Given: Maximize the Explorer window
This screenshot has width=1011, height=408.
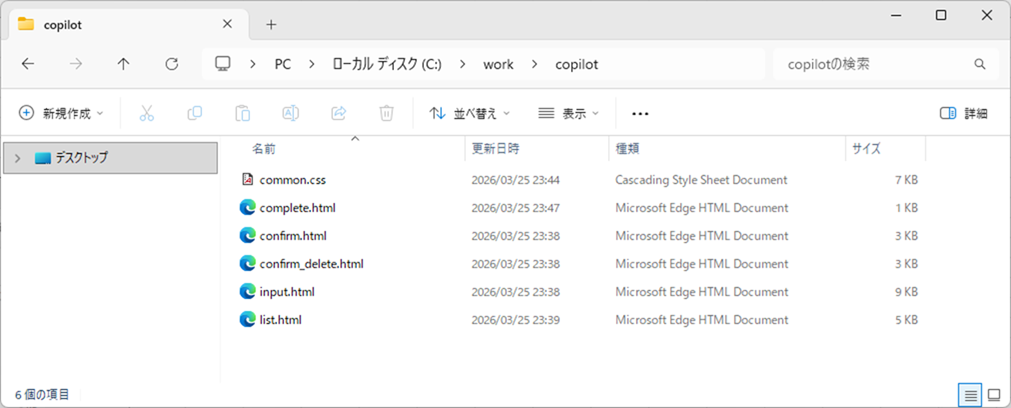Looking at the screenshot, I should click(x=941, y=15).
